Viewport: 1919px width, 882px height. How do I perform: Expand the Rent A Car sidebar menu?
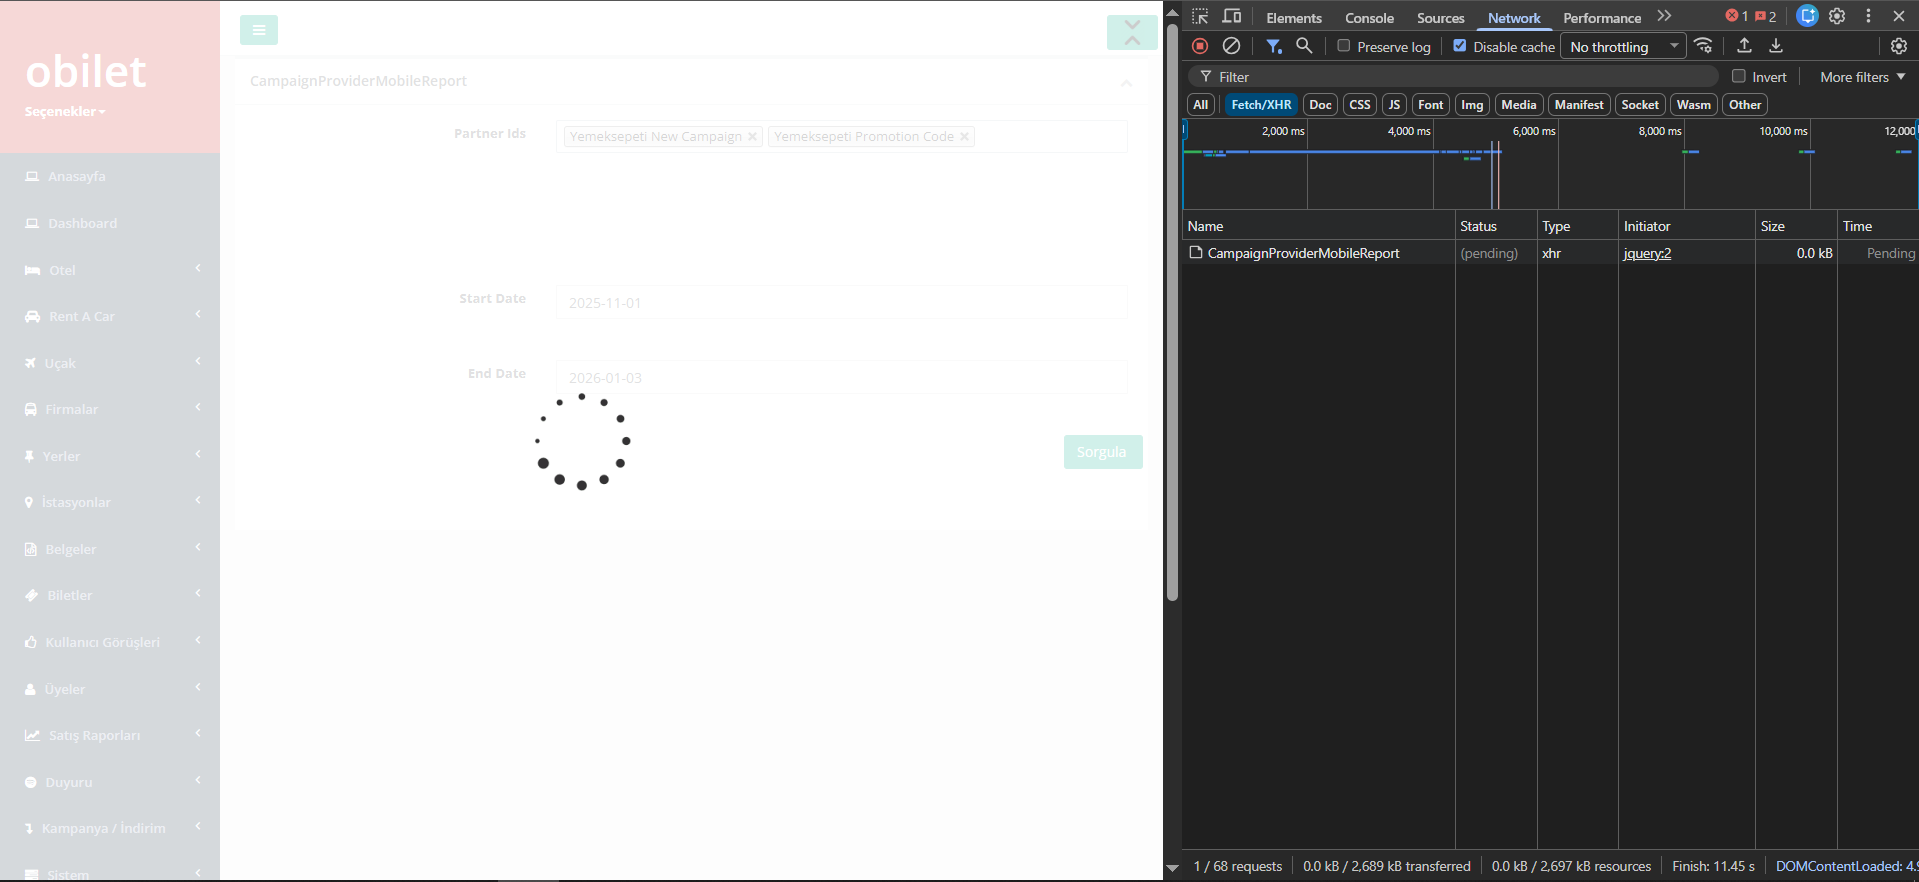pyautogui.click(x=110, y=316)
